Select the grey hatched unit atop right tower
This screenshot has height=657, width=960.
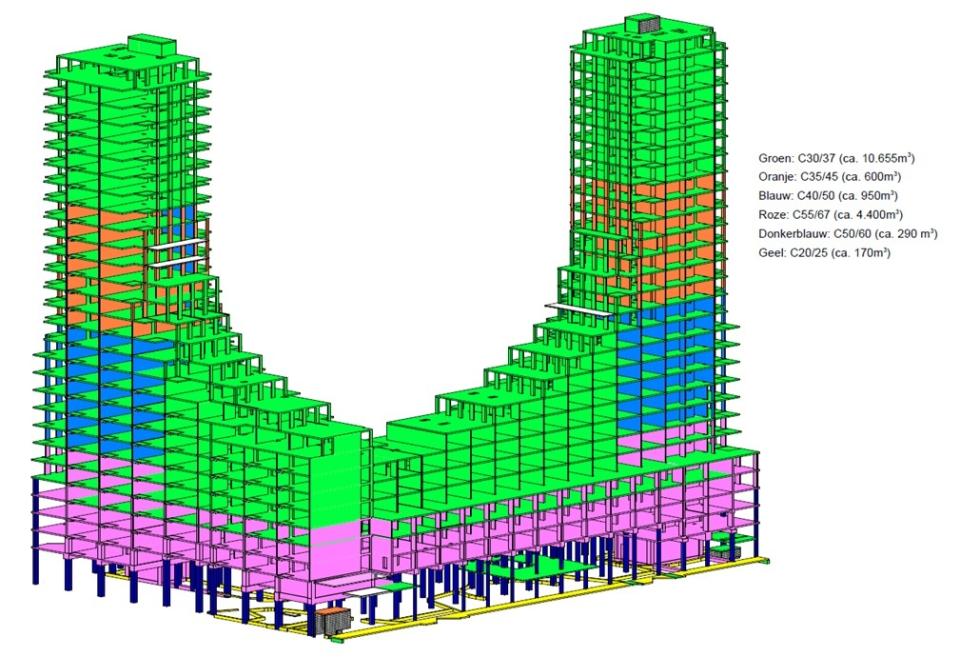[x=649, y=26]
